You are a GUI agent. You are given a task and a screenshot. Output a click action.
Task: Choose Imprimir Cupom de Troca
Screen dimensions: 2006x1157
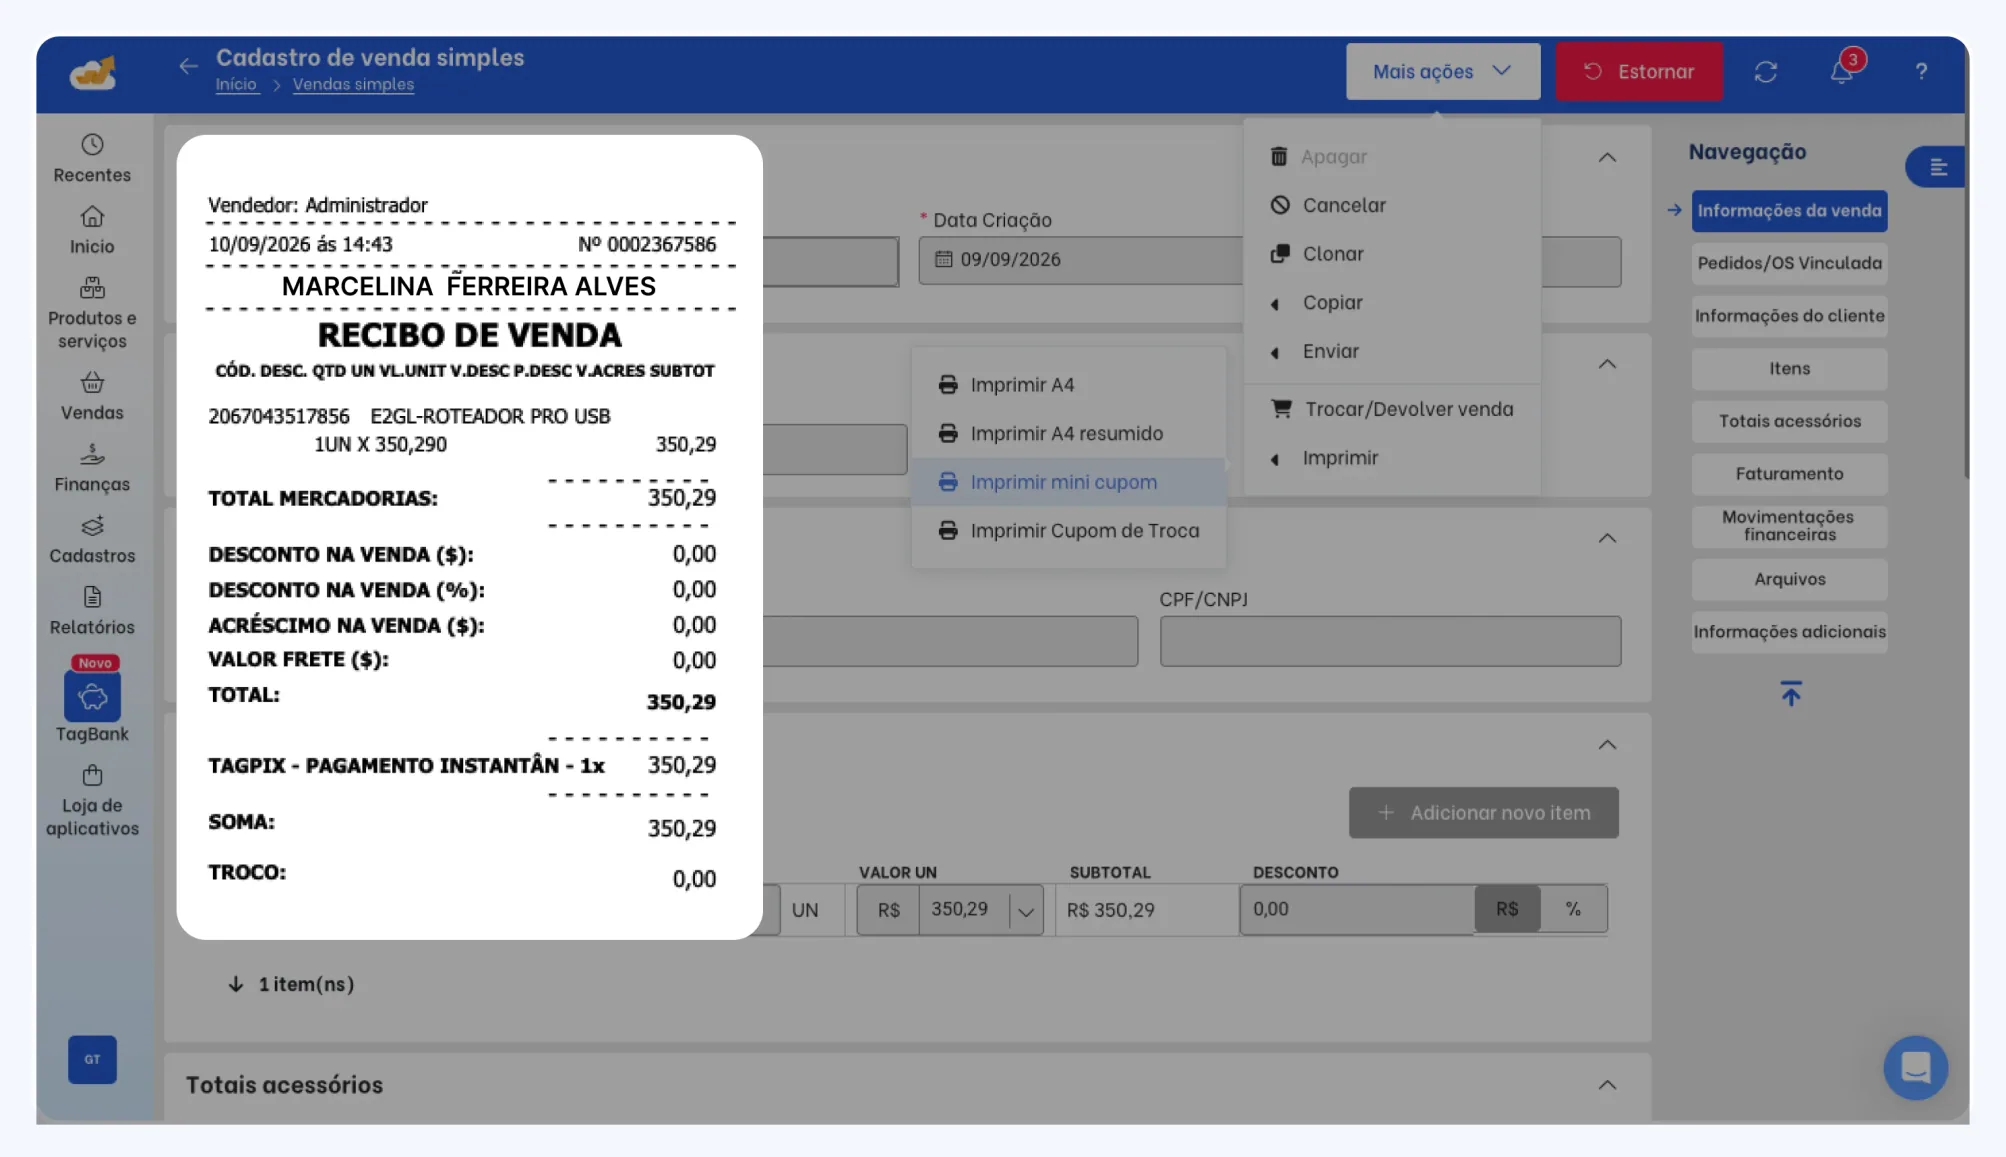[x=1068, y=531]
